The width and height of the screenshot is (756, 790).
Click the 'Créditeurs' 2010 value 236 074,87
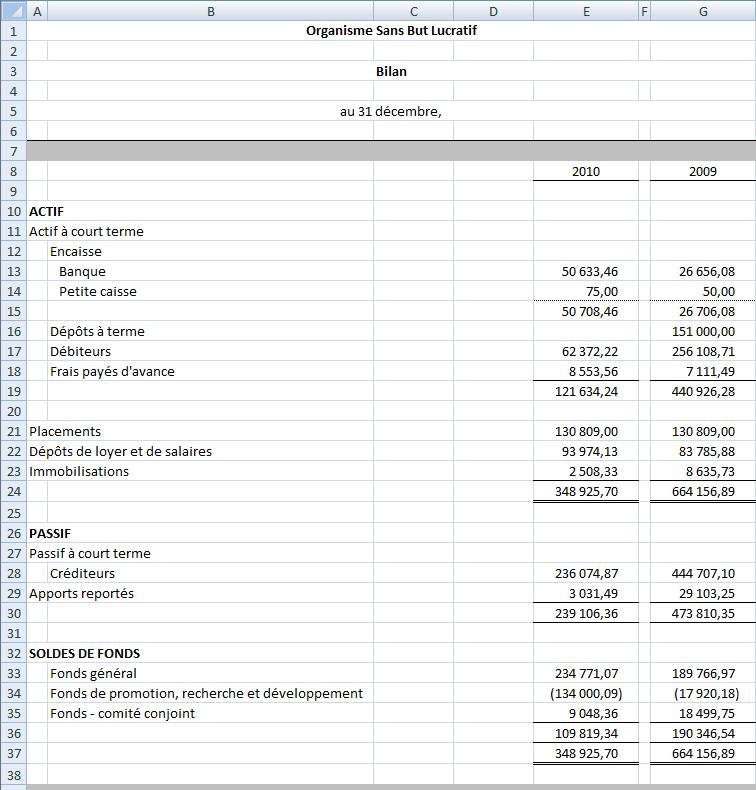pyautogui.click(x=586, y=573)
